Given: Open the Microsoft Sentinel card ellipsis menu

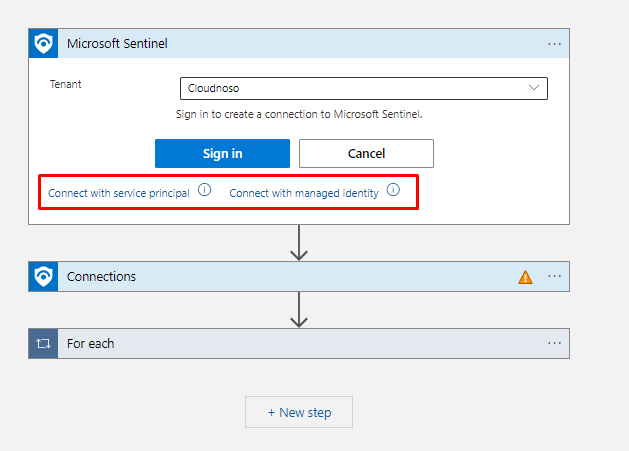Looking at the screenshot, I should pos(555,43).
